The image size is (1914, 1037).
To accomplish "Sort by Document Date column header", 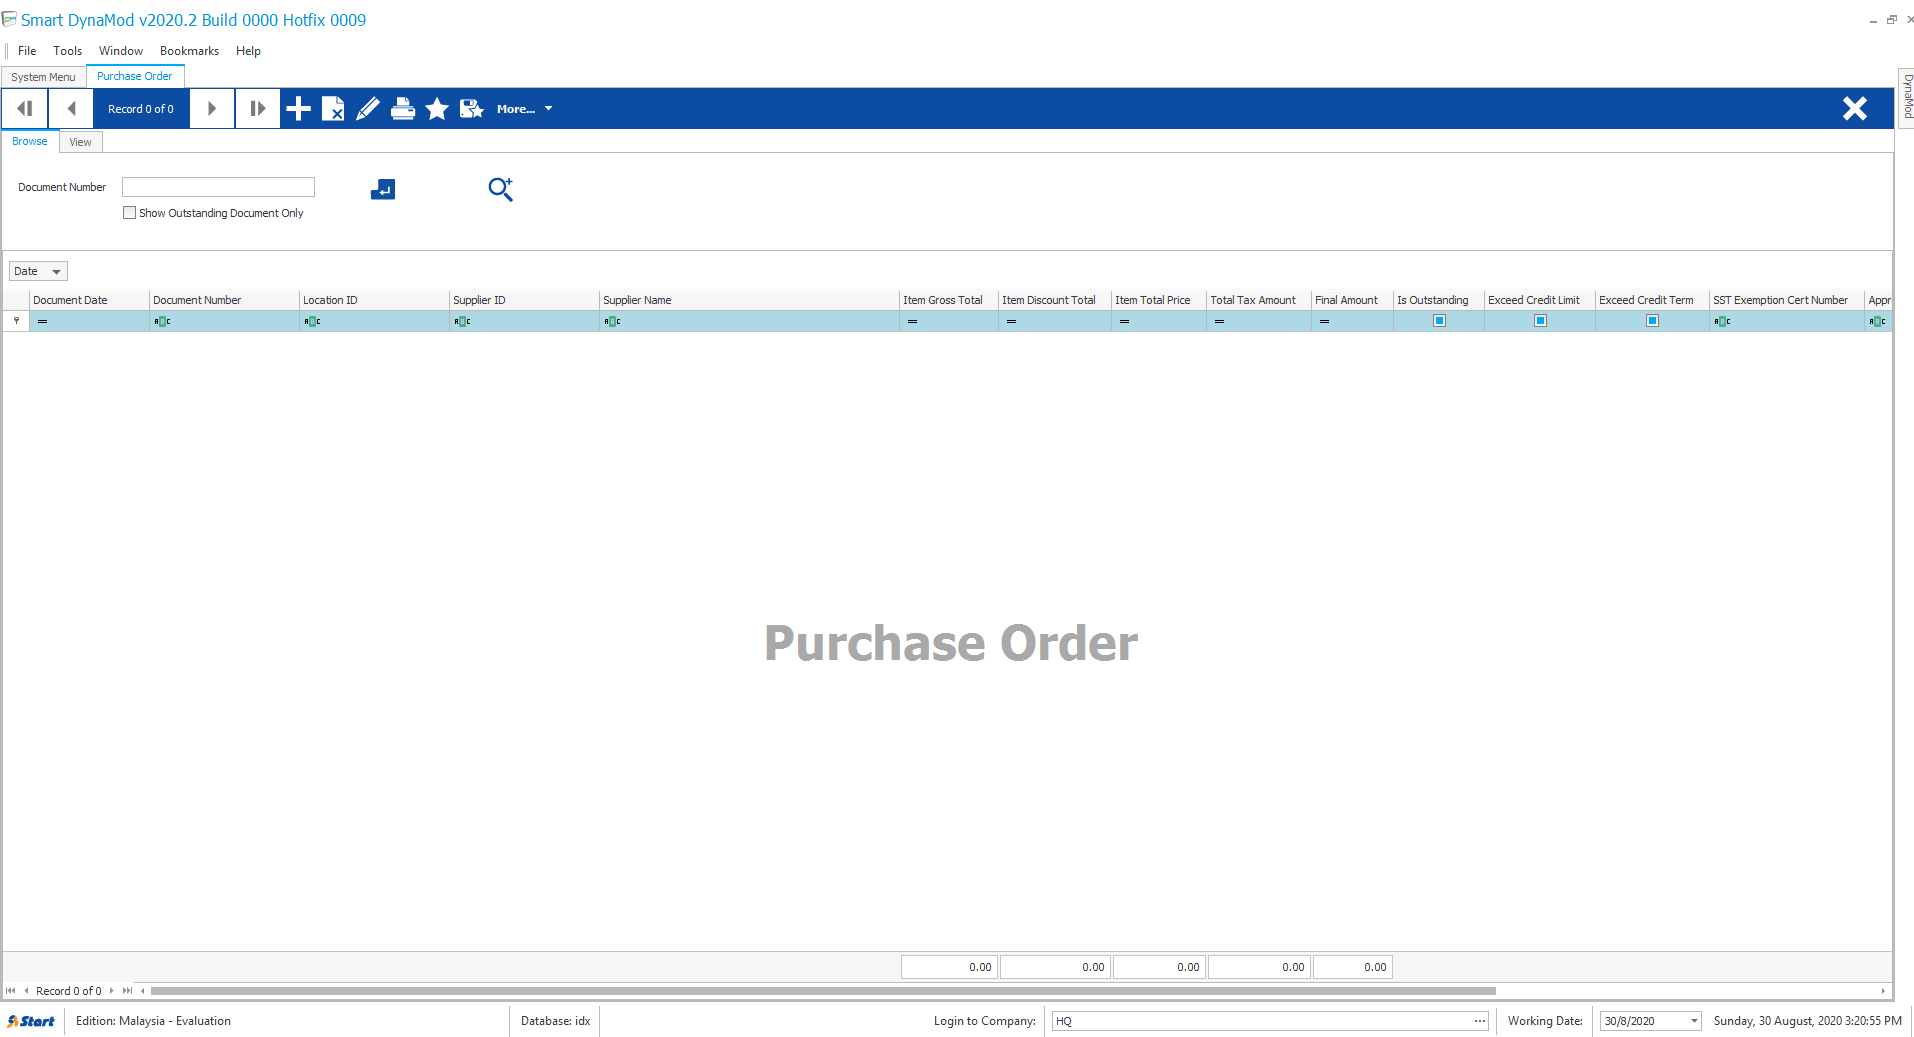I will tap(89, 300).
